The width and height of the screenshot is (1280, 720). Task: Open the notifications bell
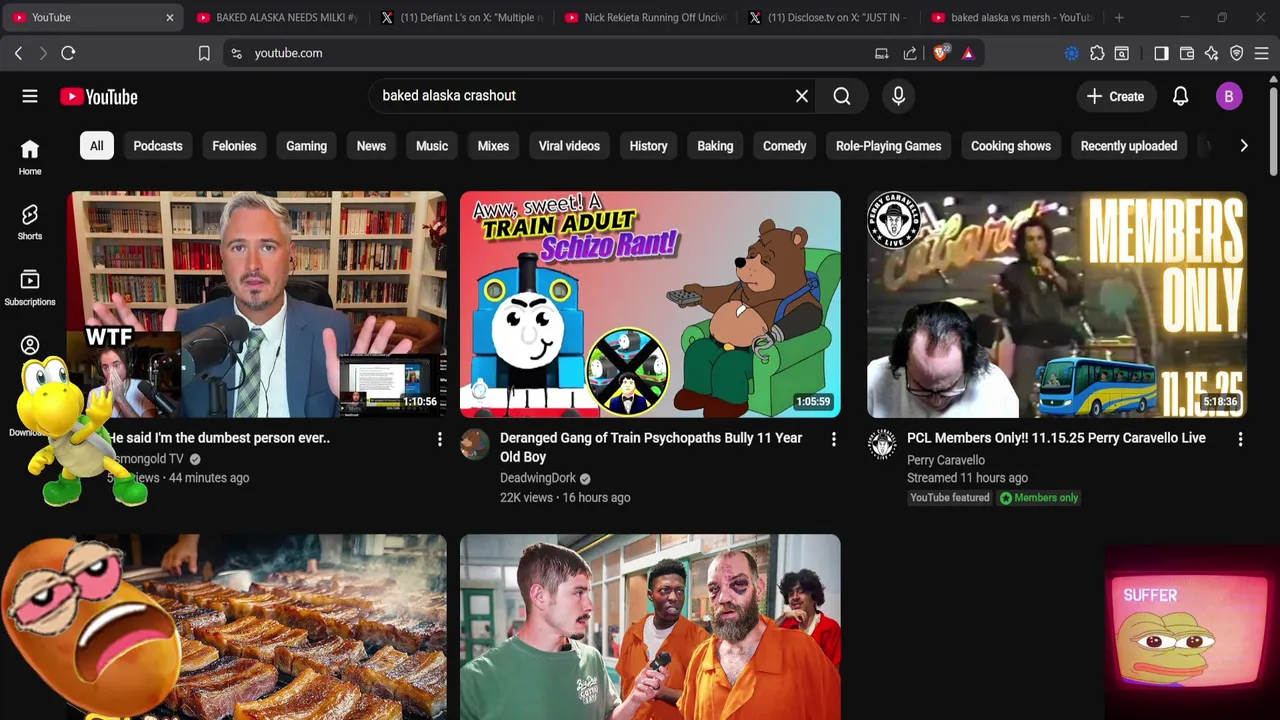pos(1180,96)
